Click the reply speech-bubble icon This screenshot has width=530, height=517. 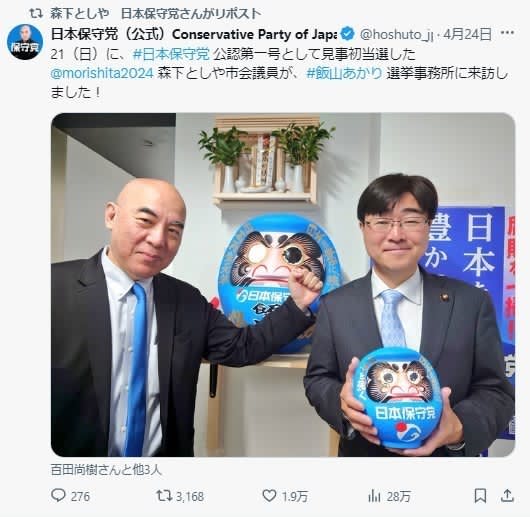(58, 495)
